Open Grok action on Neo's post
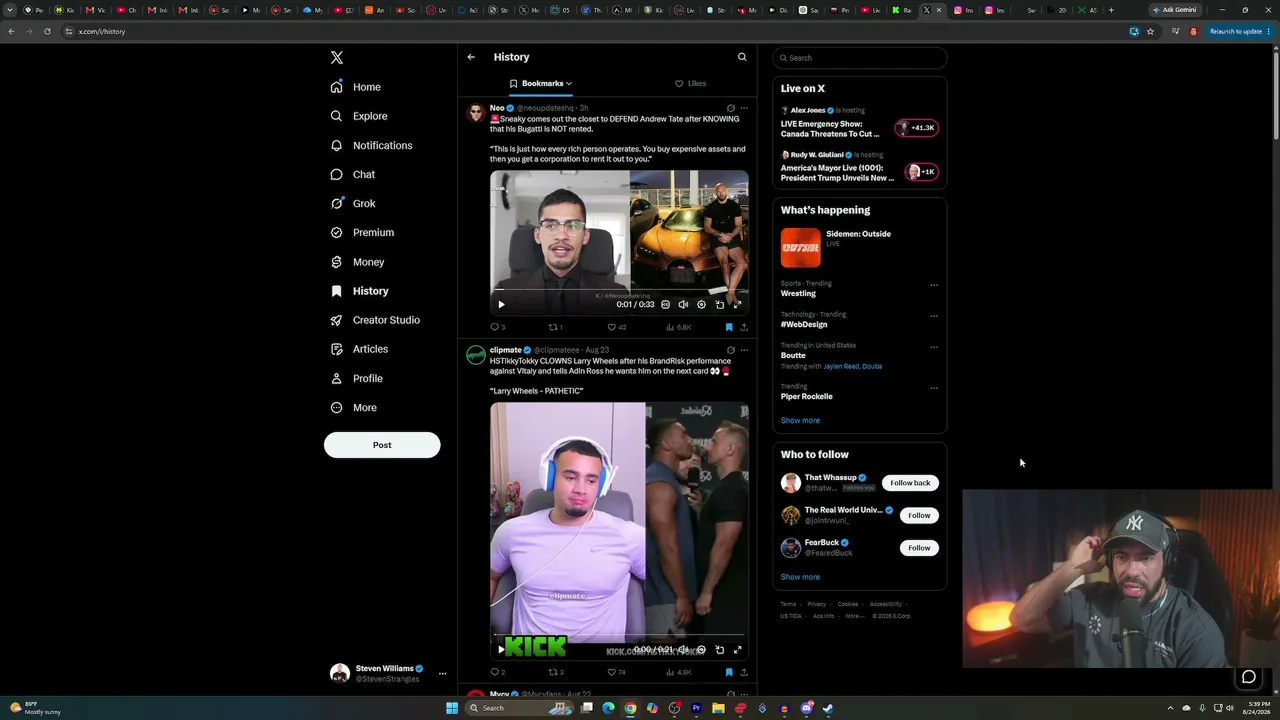Viewport: 1280px width, 720px height. [x=730, y=108]
